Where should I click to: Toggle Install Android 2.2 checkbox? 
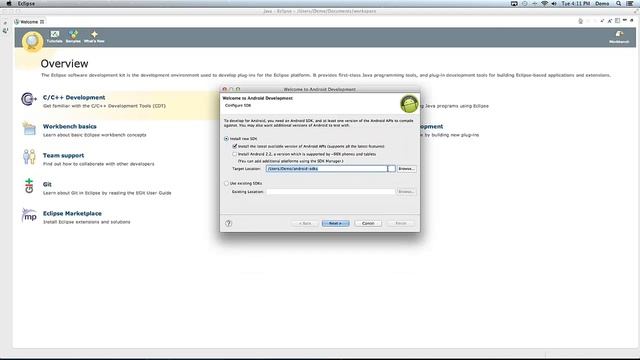pos(235,154)
